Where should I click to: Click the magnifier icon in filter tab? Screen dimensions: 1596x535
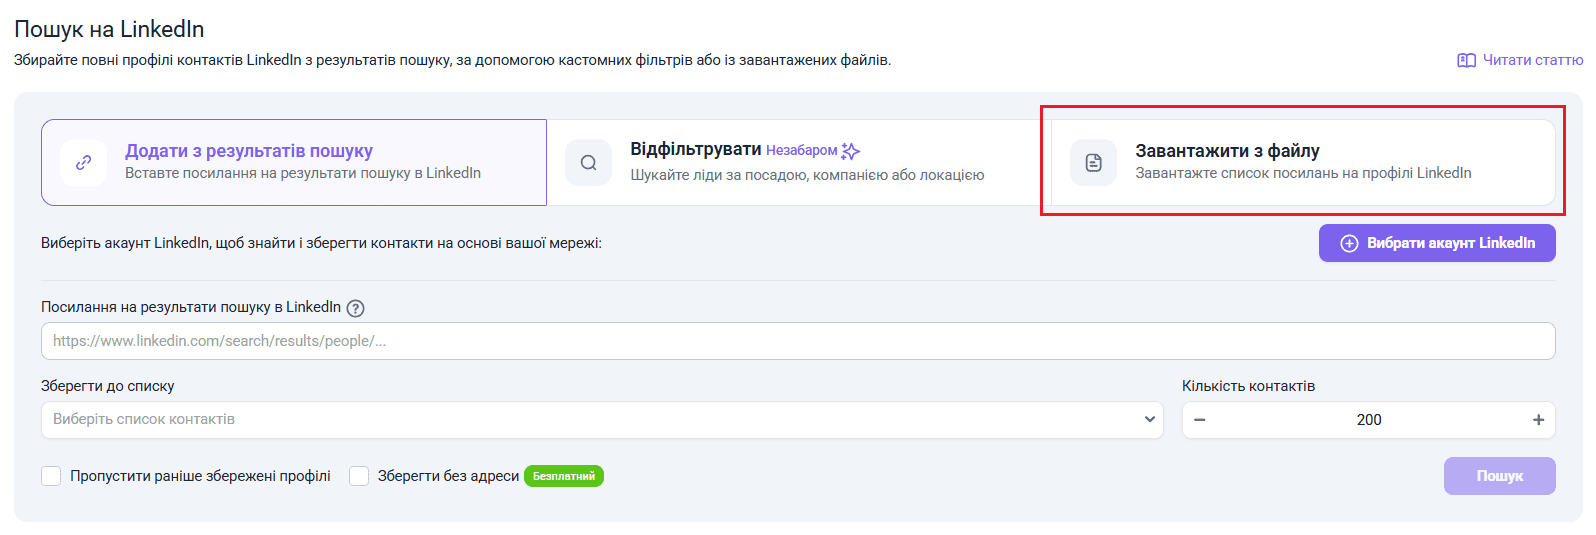pos(589,163)
